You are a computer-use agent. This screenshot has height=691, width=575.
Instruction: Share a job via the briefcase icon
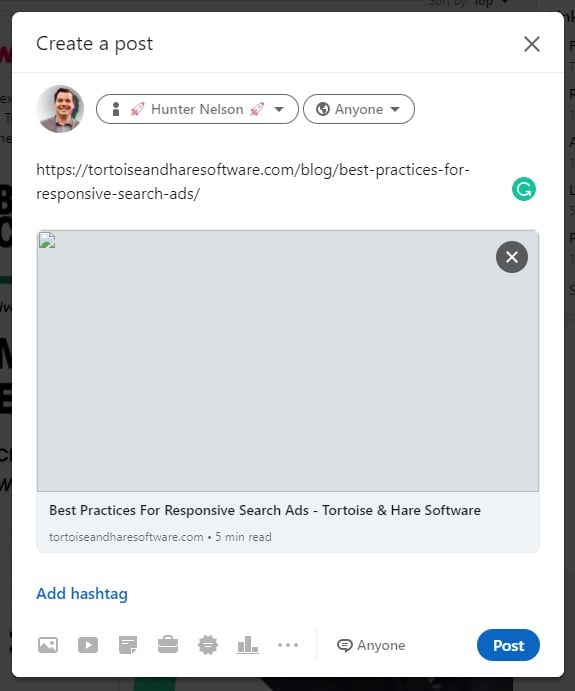point(168,645)
